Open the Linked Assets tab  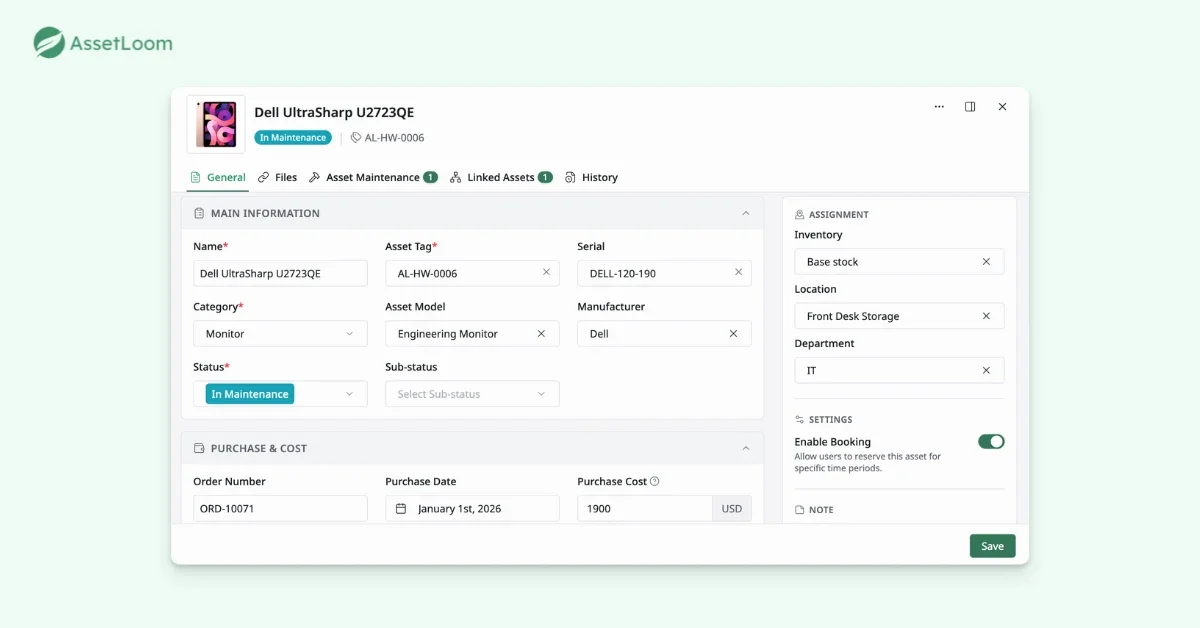[501, 177]
